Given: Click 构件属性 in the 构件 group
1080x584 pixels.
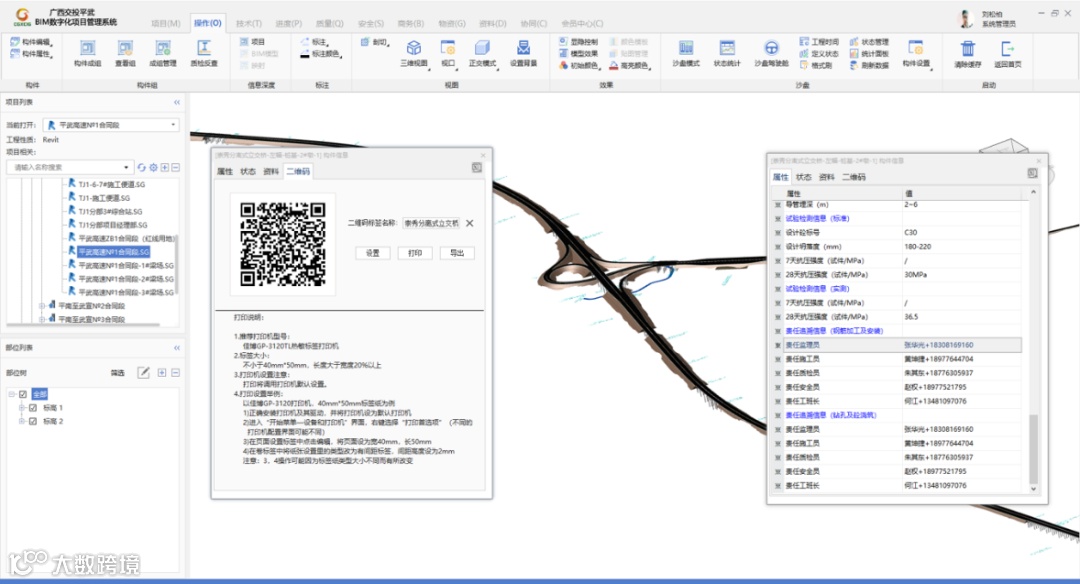Looking at the screenshot, I should click(x=31, y=54).
